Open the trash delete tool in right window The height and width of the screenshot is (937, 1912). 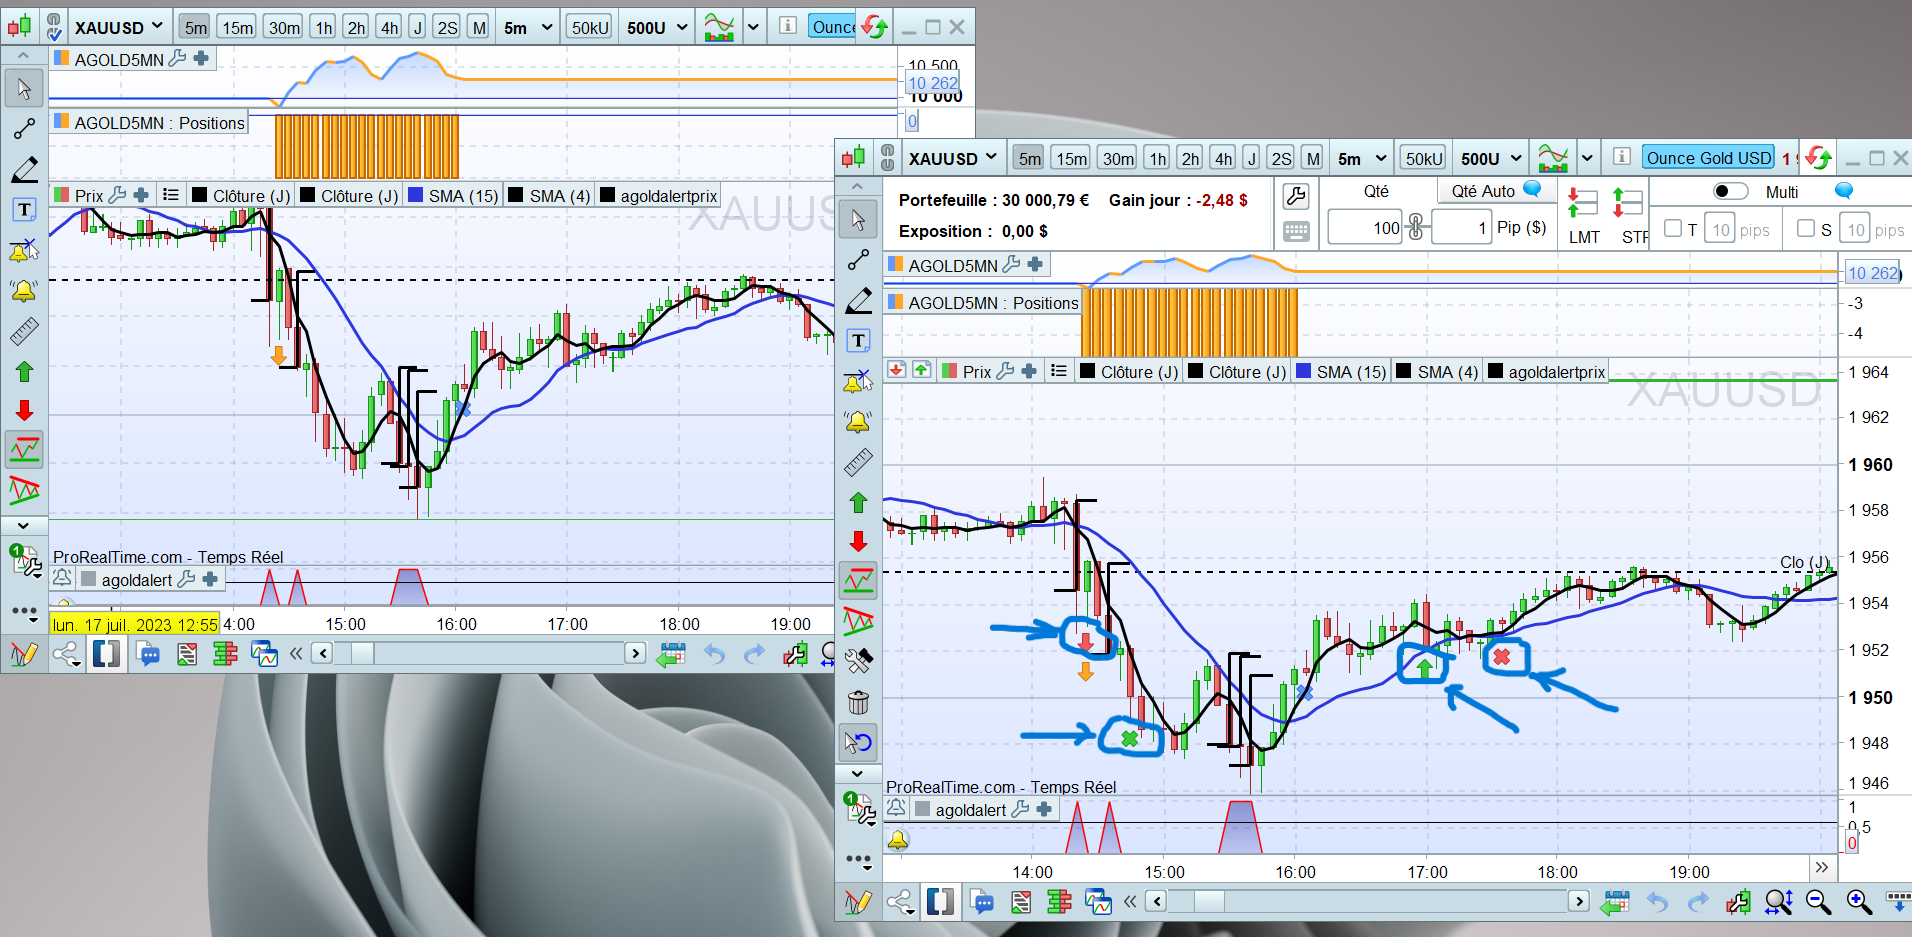[x=858, y=702]
